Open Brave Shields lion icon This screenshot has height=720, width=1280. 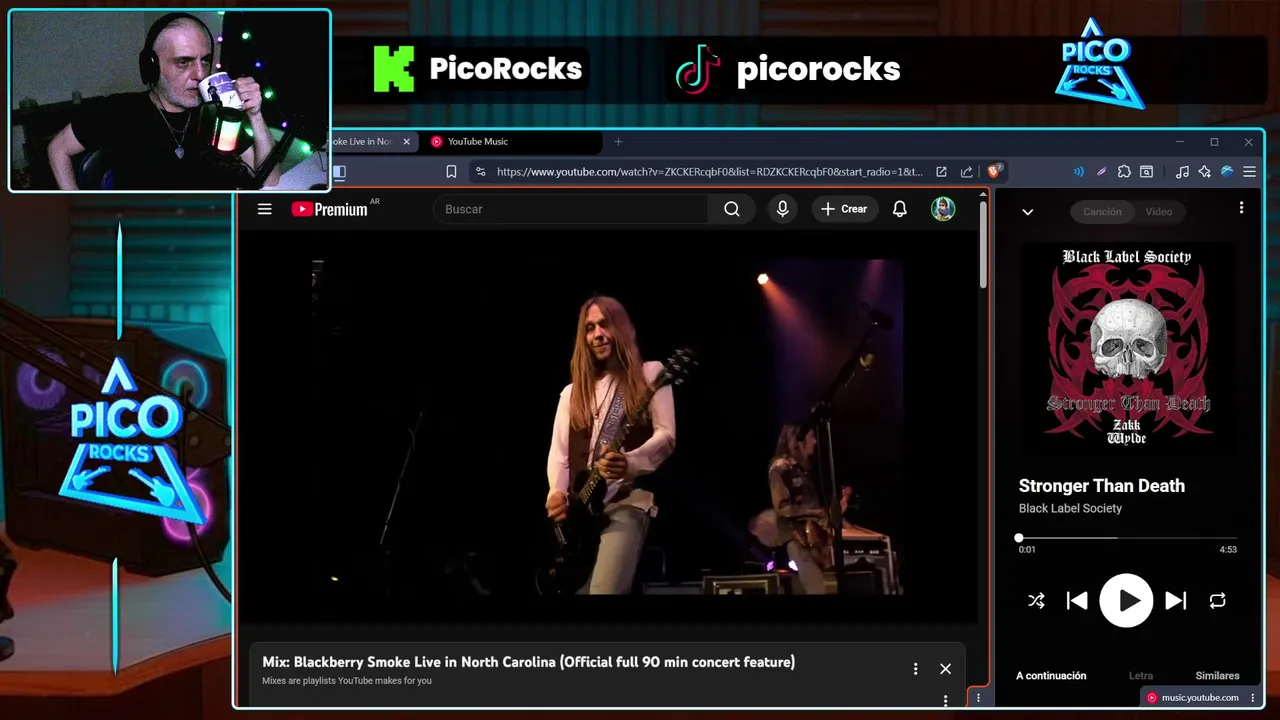click(x=995, y=172)
